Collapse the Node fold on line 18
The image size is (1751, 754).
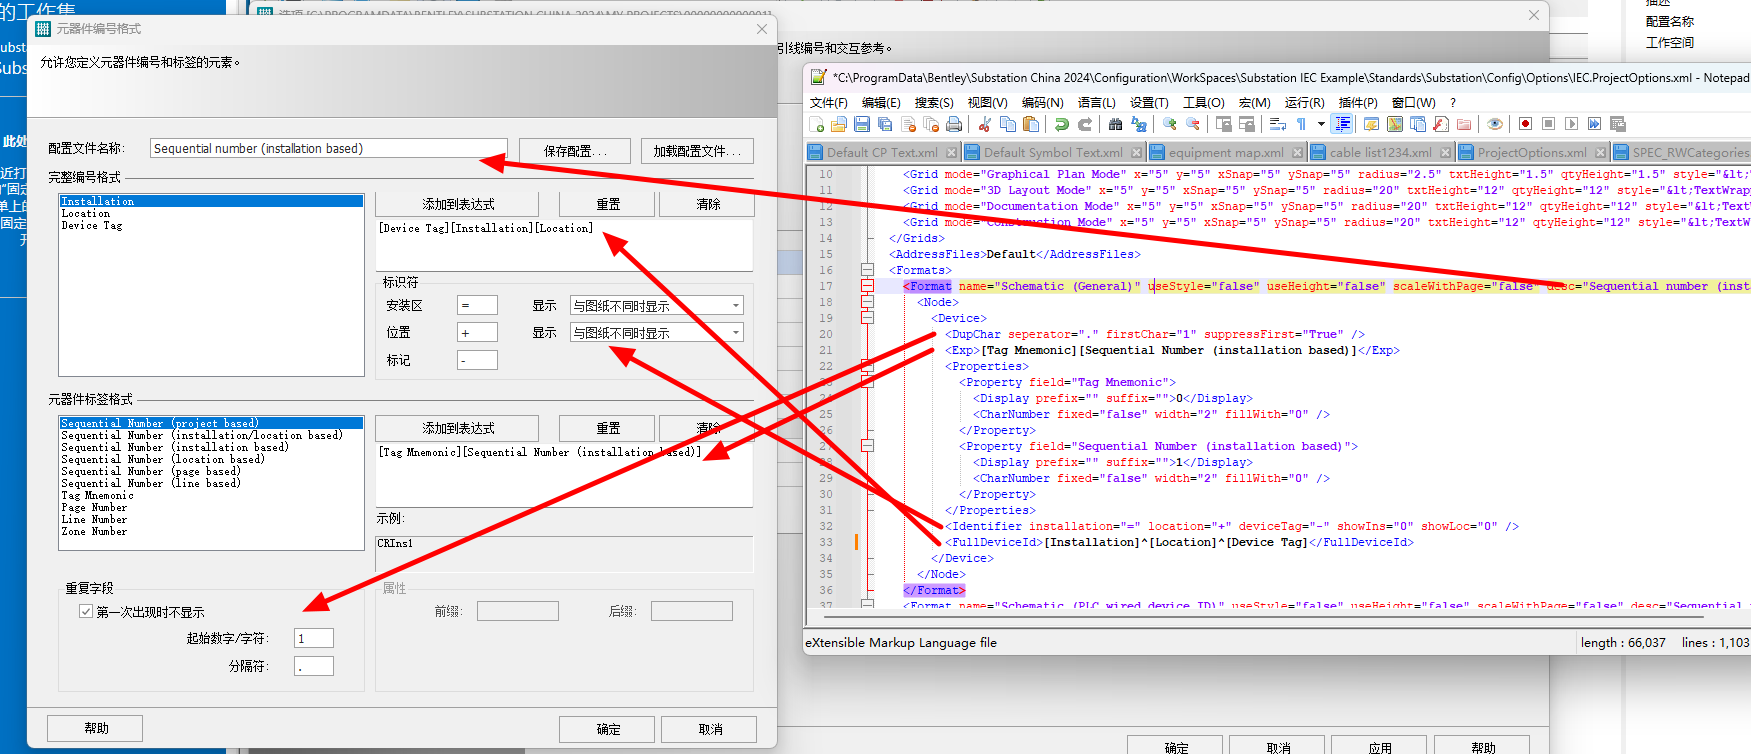coord(867,302)
